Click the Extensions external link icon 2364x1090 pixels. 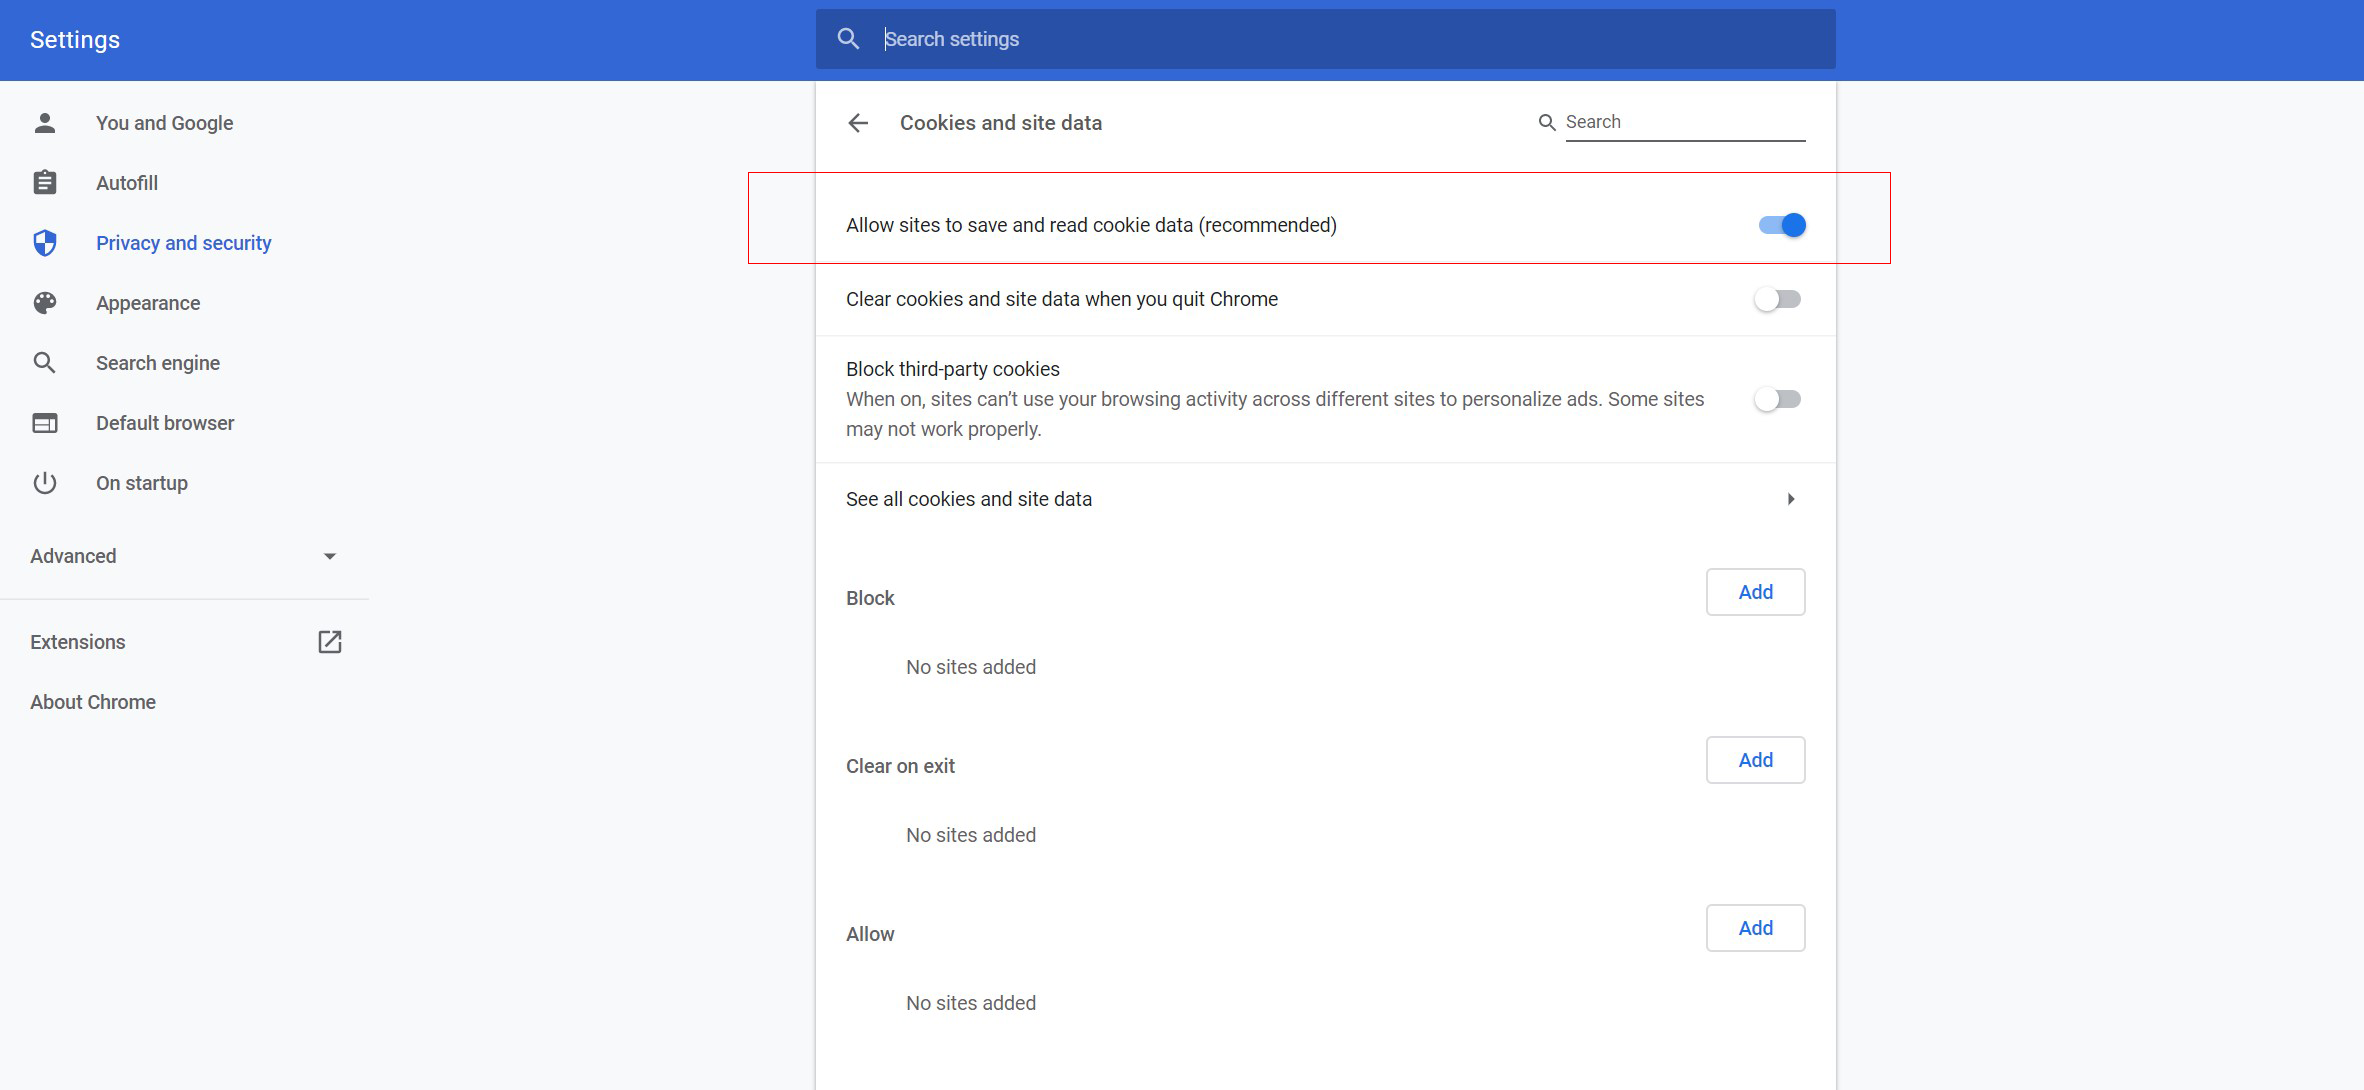[x=330, y=642]
